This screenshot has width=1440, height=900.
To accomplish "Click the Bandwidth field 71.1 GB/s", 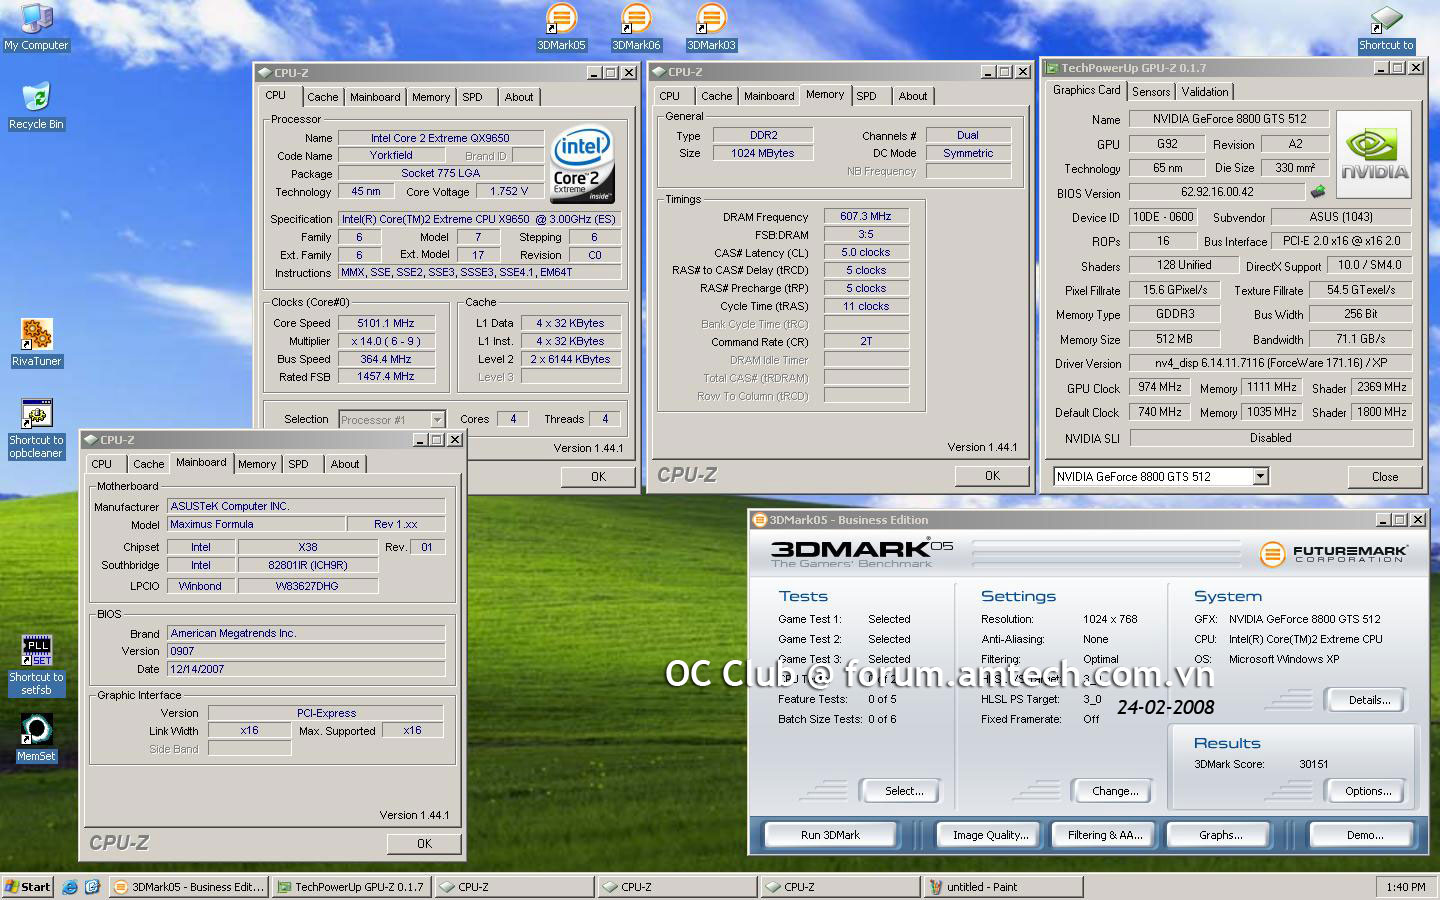I will point(1360,339).
